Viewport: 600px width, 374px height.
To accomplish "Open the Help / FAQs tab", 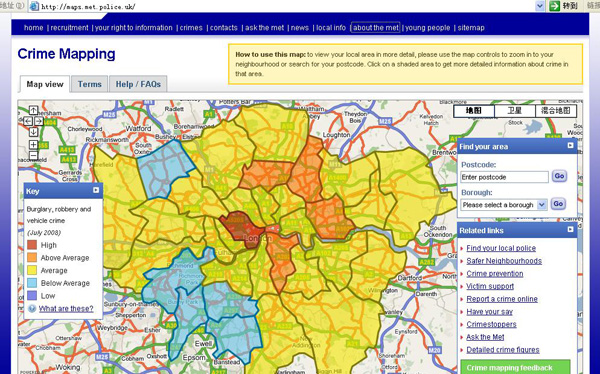I will point(138,84).
